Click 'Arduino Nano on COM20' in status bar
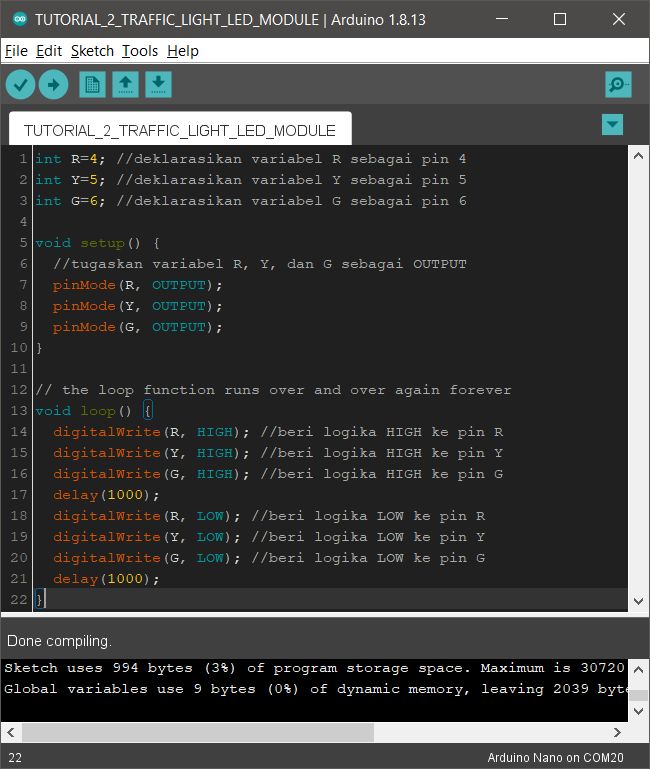Image resolution: width=650 pixels, height=769 pixels. [555, 758]
